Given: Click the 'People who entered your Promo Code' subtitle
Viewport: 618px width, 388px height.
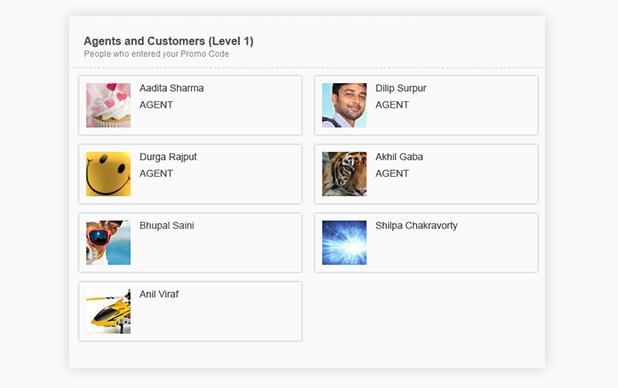Looking at the screenshot, I should pyautogui.click(x=156, y=54).
